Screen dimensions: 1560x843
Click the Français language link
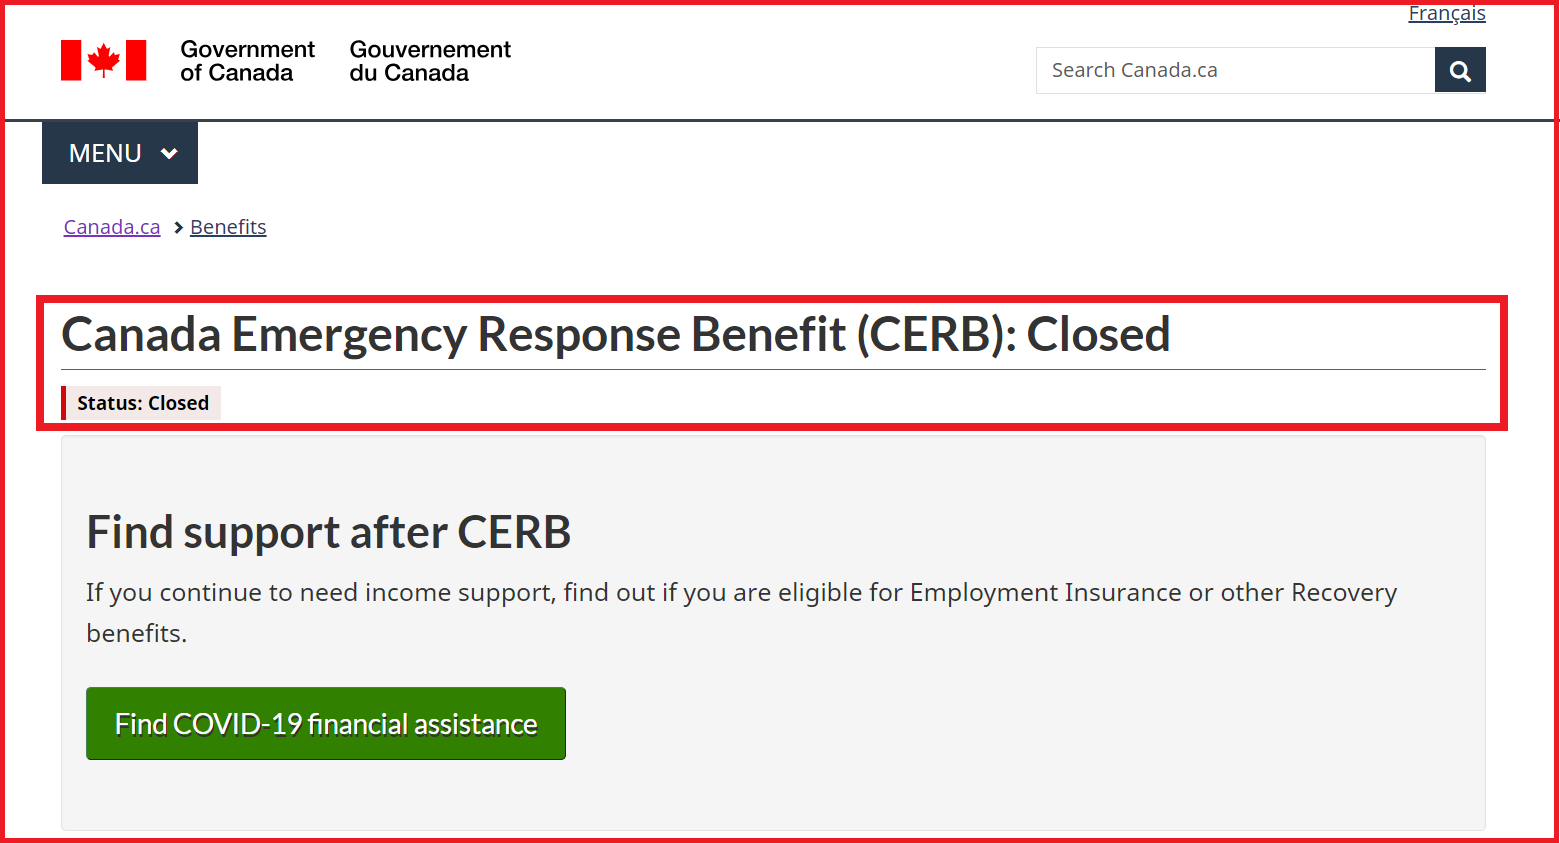pos(1446,13)
